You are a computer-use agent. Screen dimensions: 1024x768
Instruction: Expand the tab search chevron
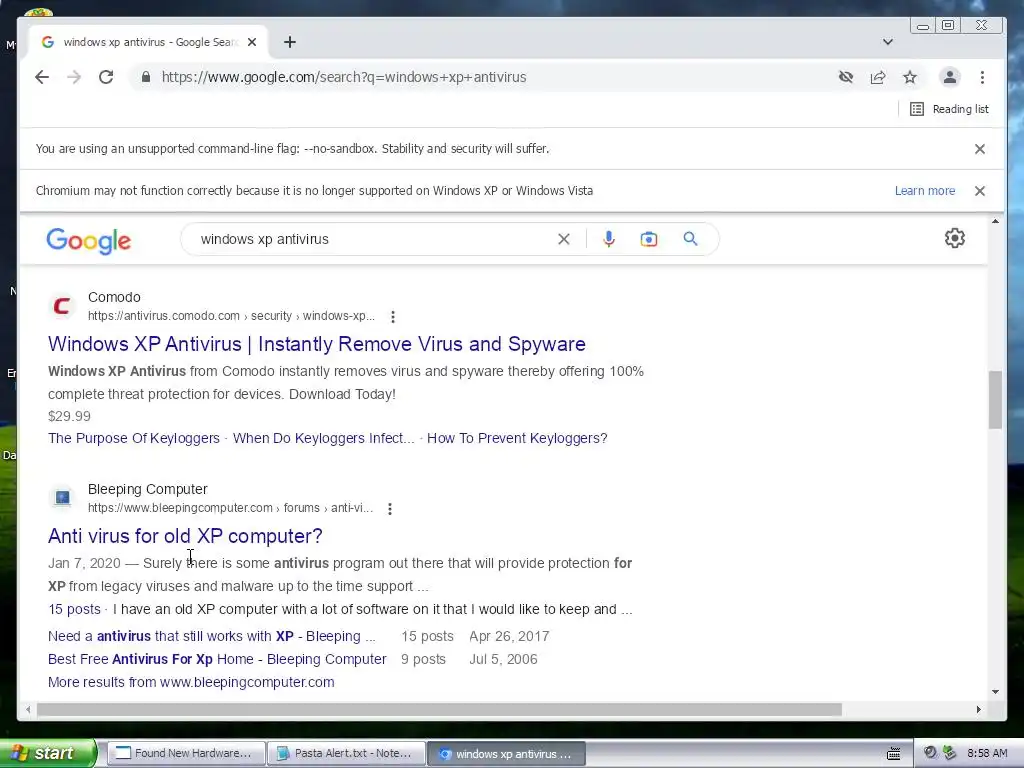point(888,42)
